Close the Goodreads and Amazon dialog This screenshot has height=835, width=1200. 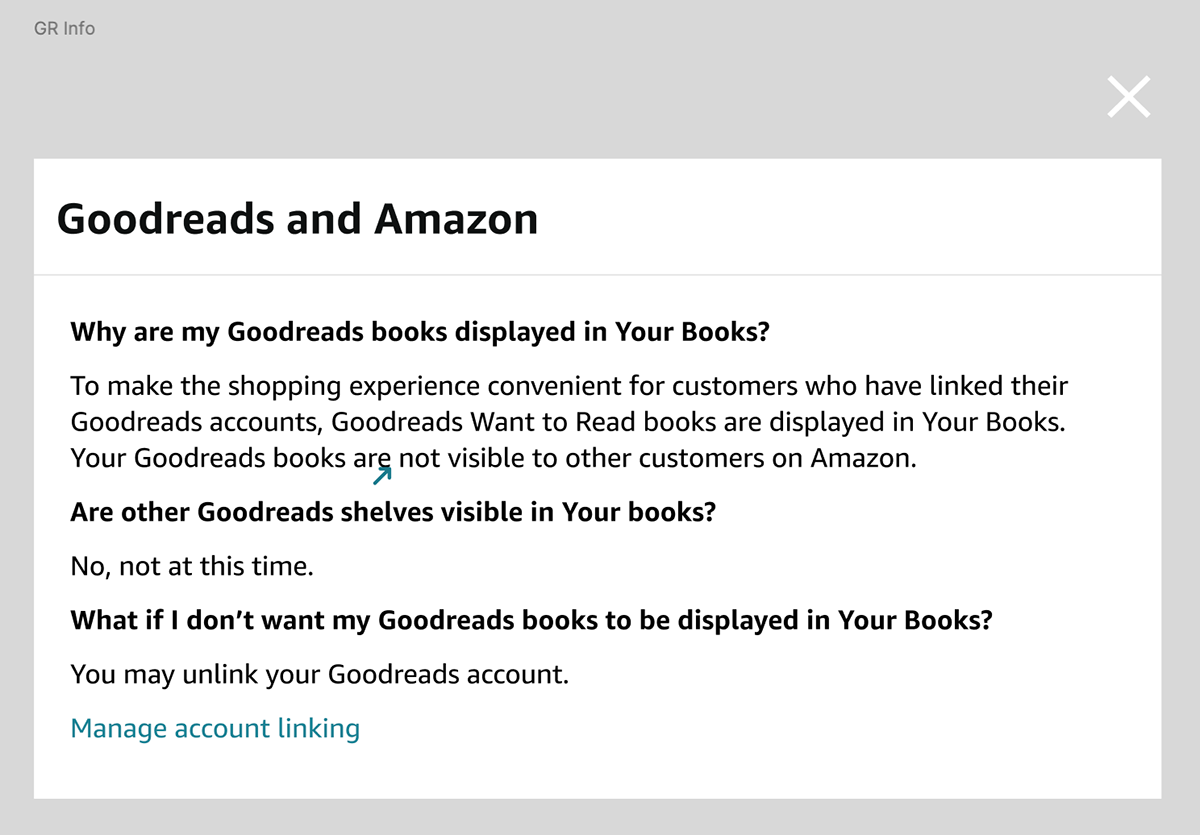point(1129,97)
